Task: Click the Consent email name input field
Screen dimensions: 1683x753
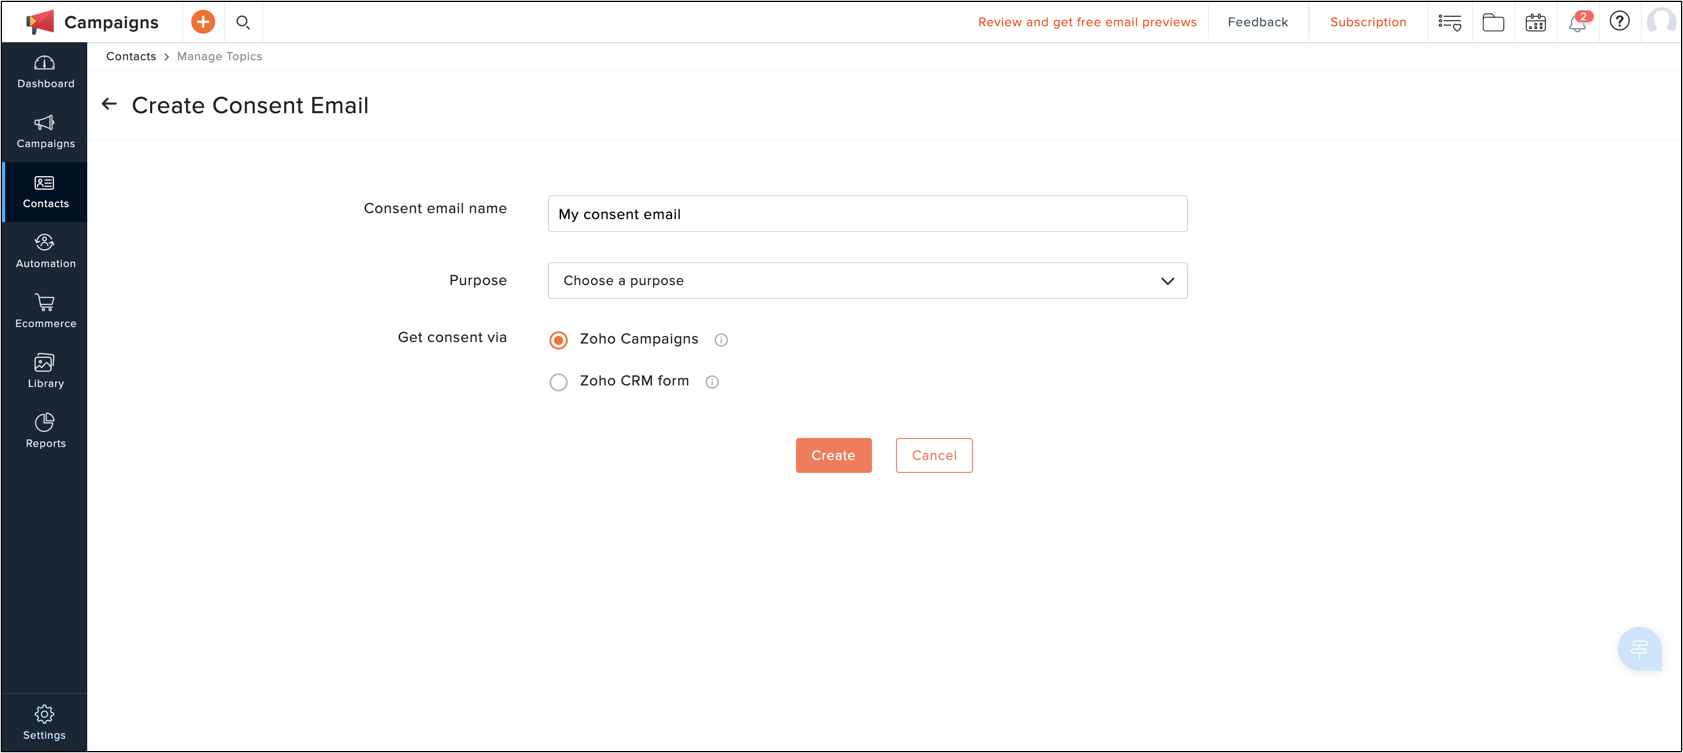Action: (868, 214)
